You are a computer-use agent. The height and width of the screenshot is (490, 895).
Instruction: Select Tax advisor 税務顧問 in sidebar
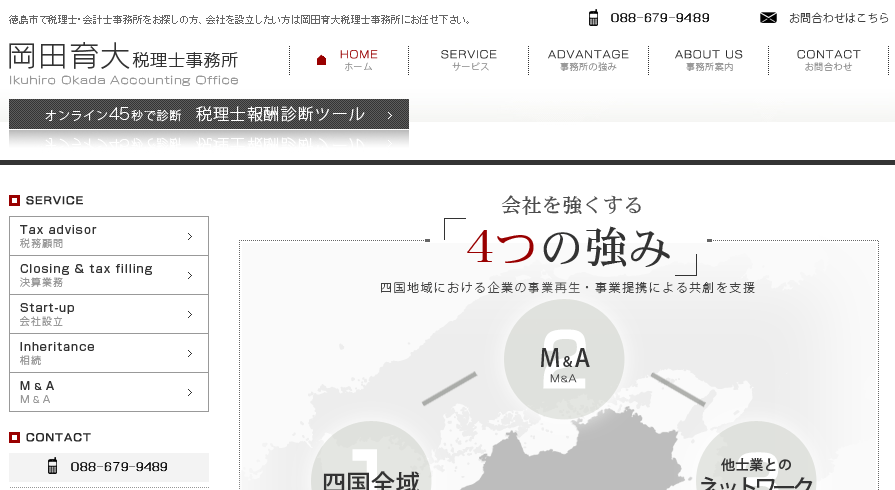point(109,236)
